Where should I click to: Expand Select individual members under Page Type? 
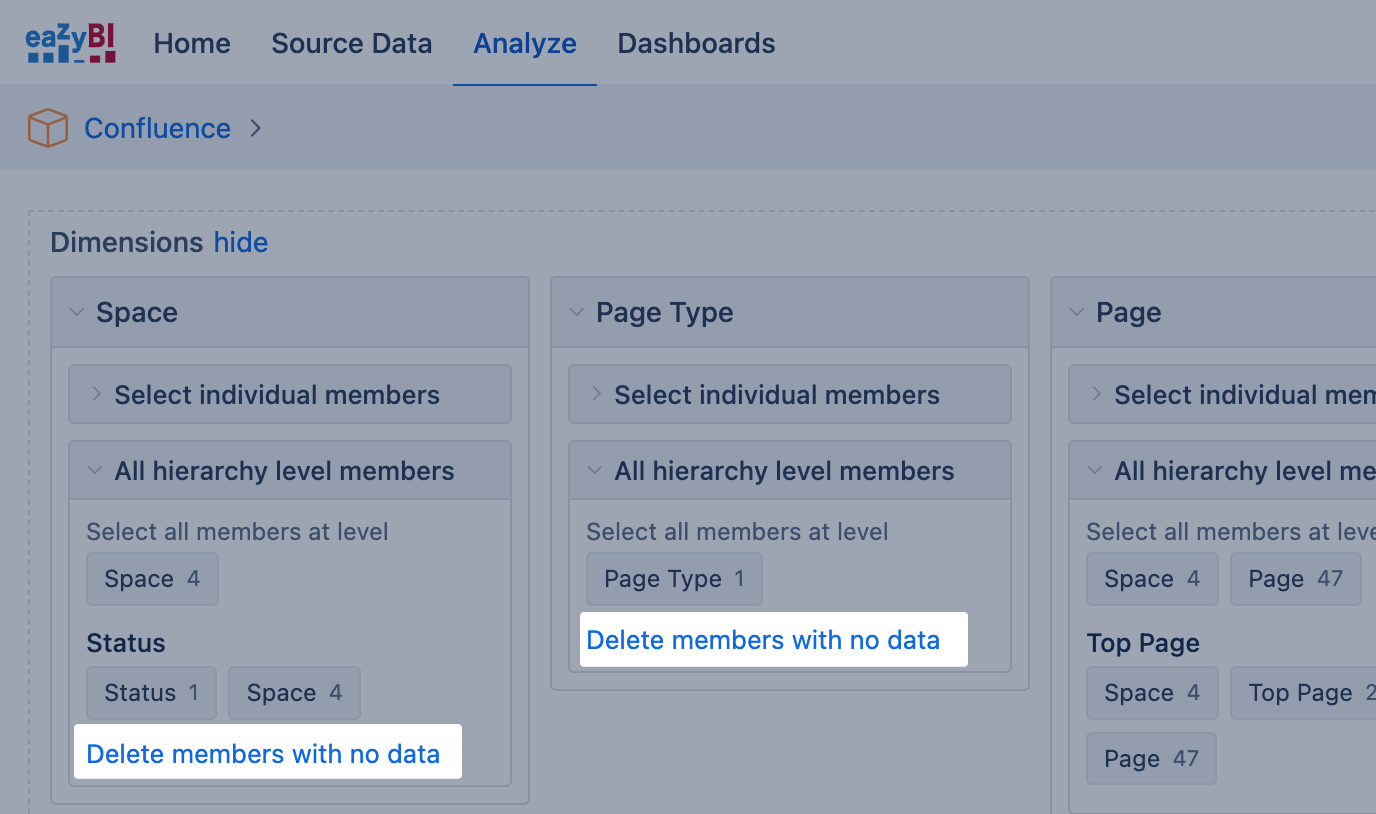pyautogui.click(x=776, y=395)
